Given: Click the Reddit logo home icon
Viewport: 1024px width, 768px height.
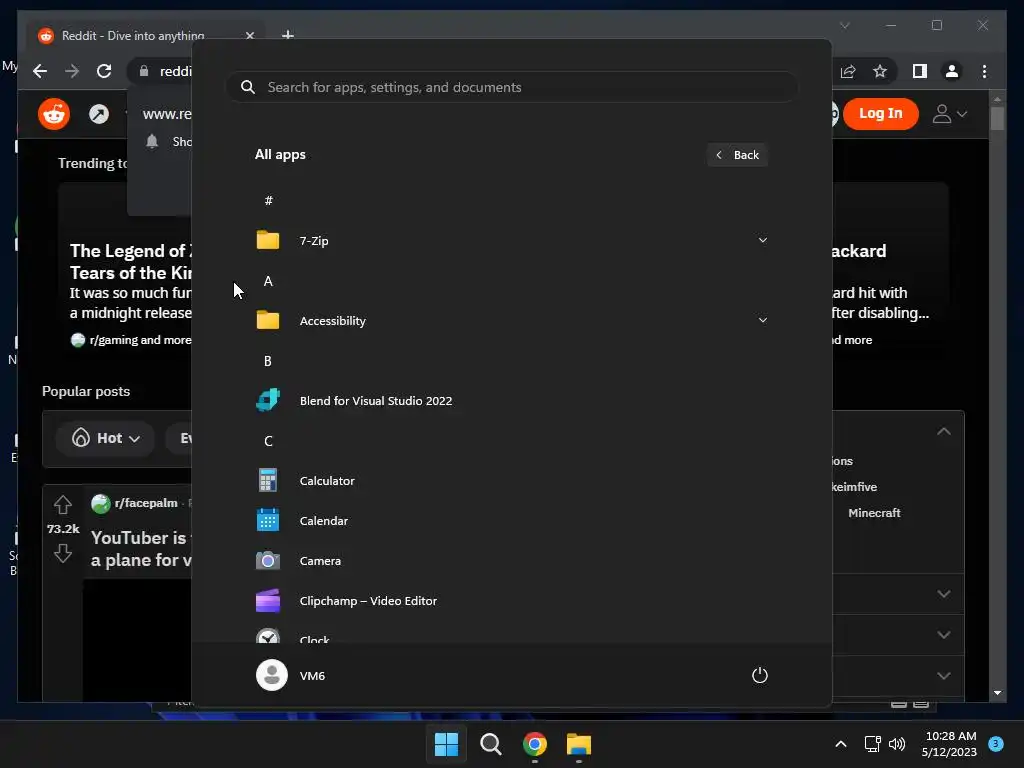Looking at the screenshot, I should tap(54, 114).
